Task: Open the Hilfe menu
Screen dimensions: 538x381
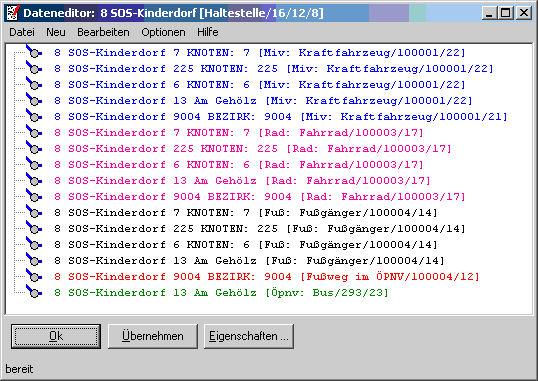Action: (208, 32)
